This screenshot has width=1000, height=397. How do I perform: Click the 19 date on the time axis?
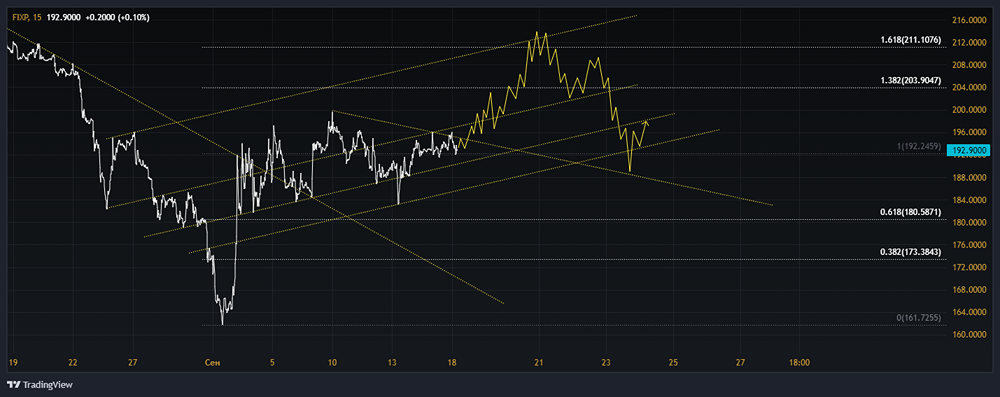pos(13,363)
